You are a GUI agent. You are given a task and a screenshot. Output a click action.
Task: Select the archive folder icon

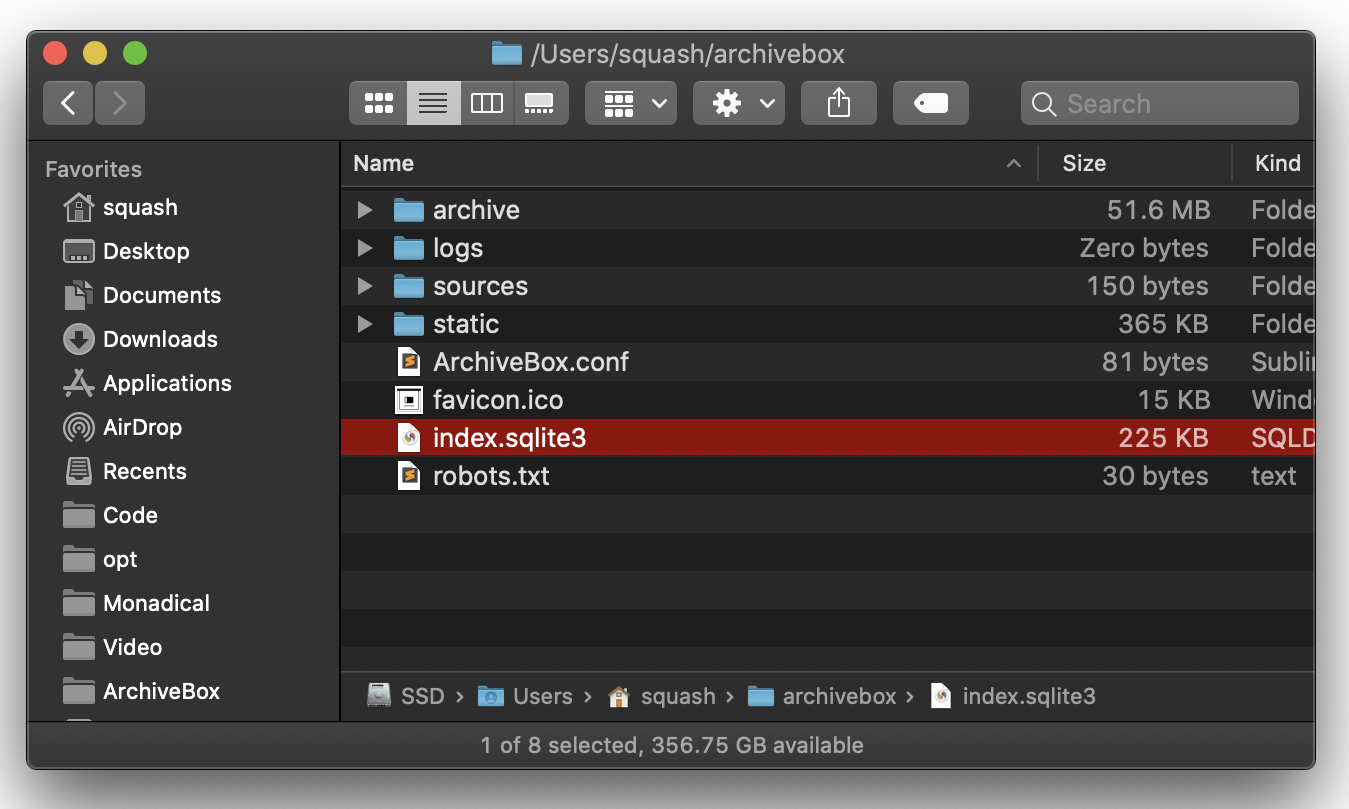click(409, 210)
